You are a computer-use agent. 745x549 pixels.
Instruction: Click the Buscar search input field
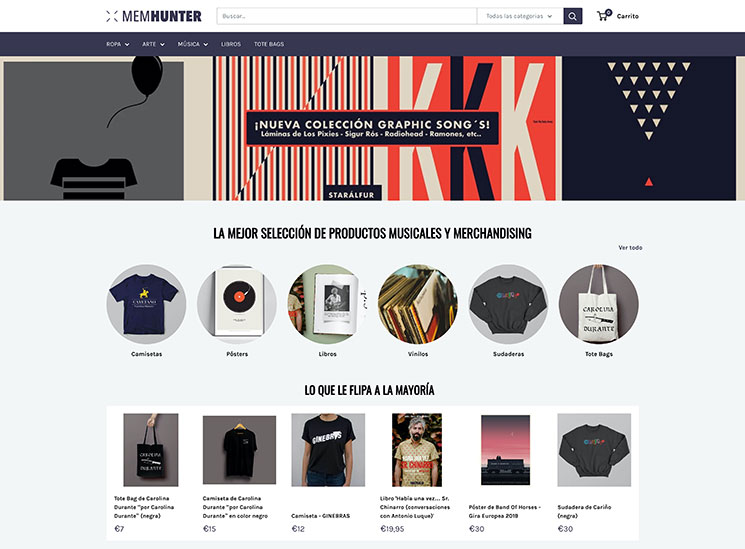[x=347, y=16]
